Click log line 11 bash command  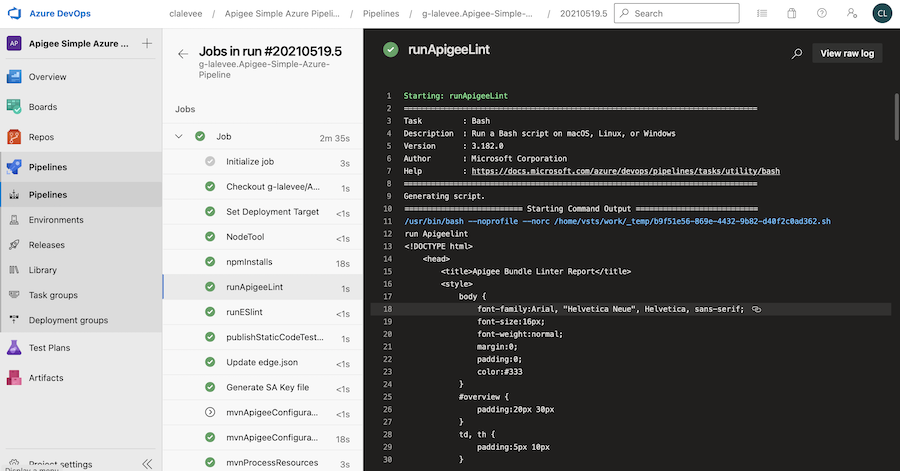pyautogui.click(x=618, y=221)
